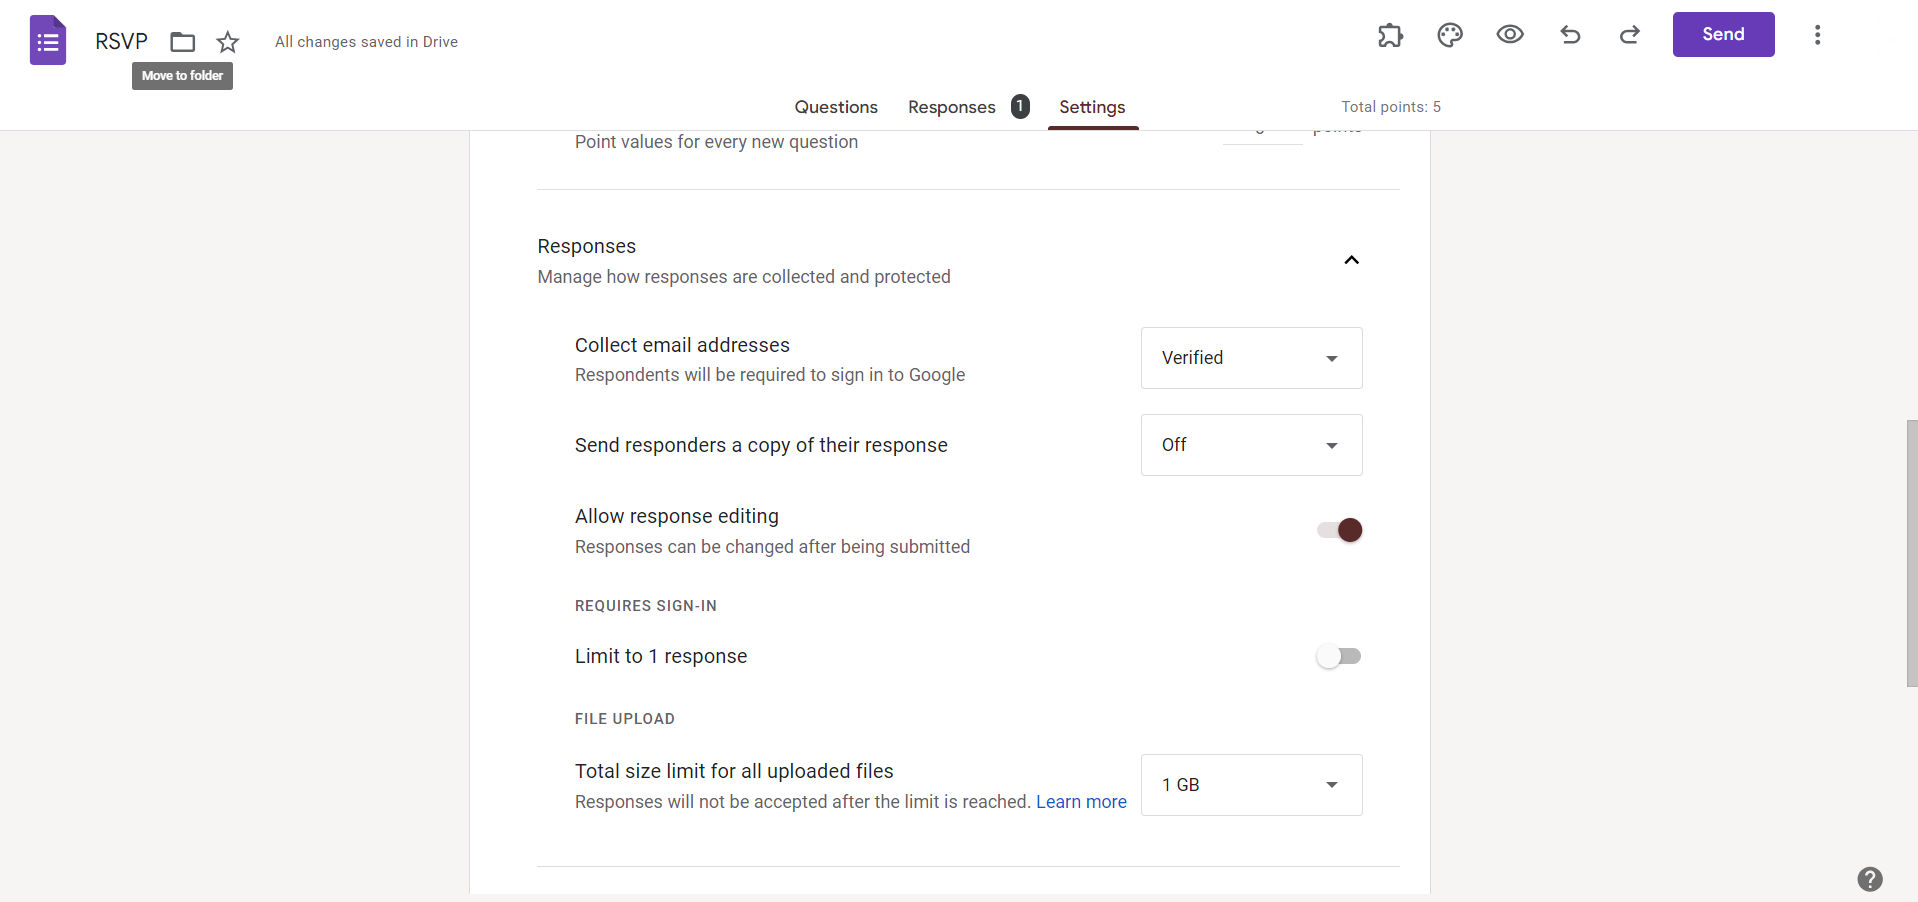
Task: Open the customize theme palette icon
Action: point(1450,35)
